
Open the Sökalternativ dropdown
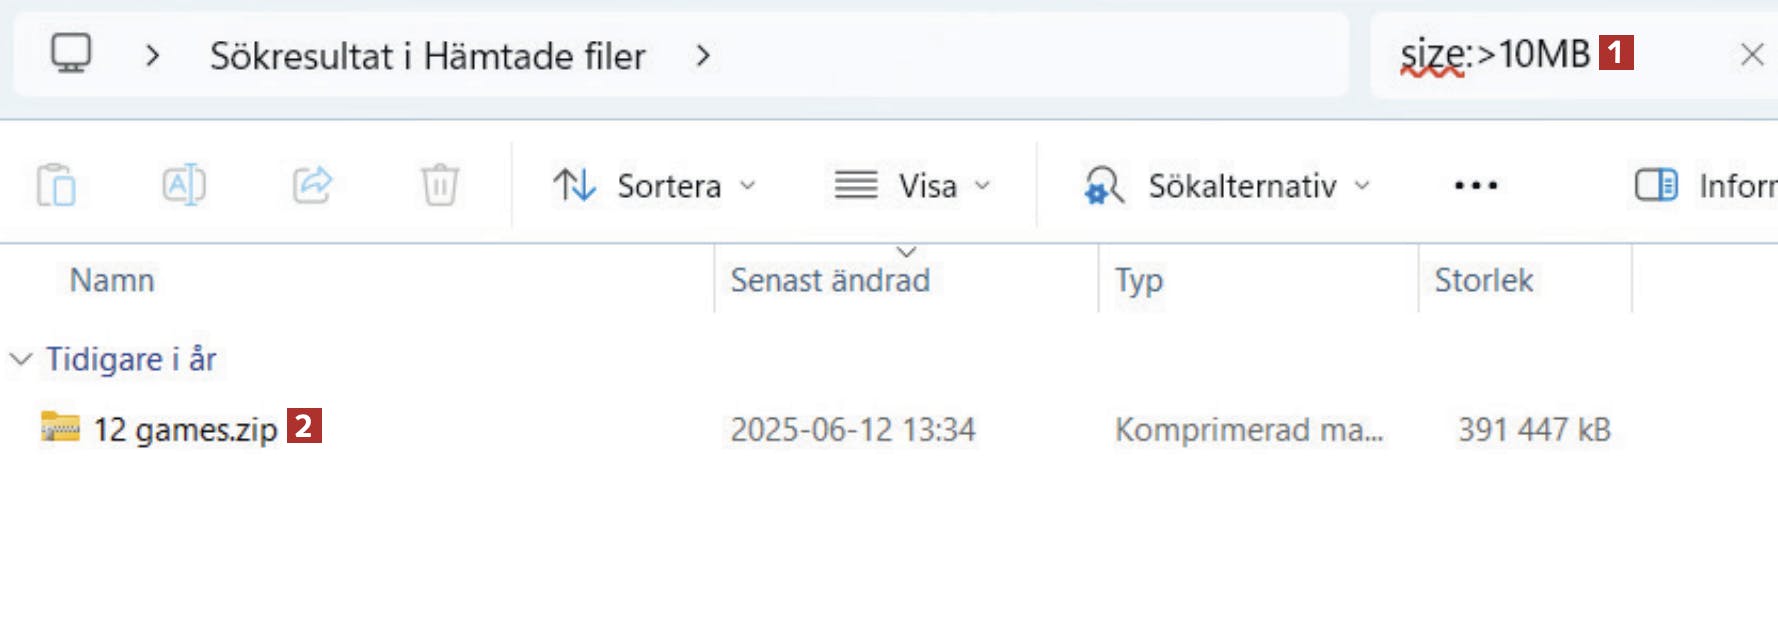(x=1227, y=186)
